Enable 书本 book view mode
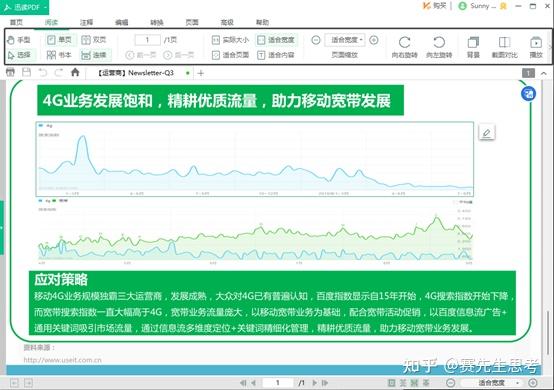The width and height of the screenshot is (554, 390). pos(60,55)
